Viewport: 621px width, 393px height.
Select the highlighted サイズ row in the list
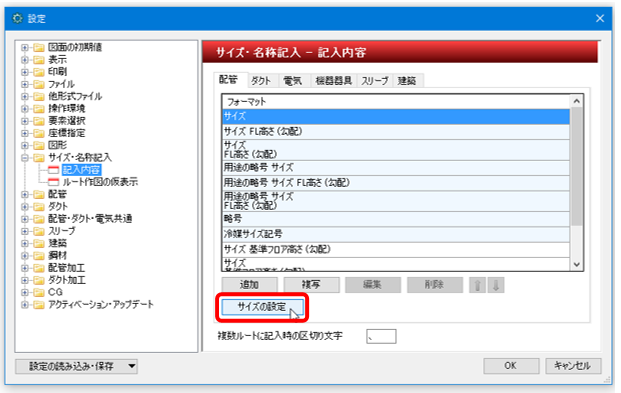coord(396,116)
